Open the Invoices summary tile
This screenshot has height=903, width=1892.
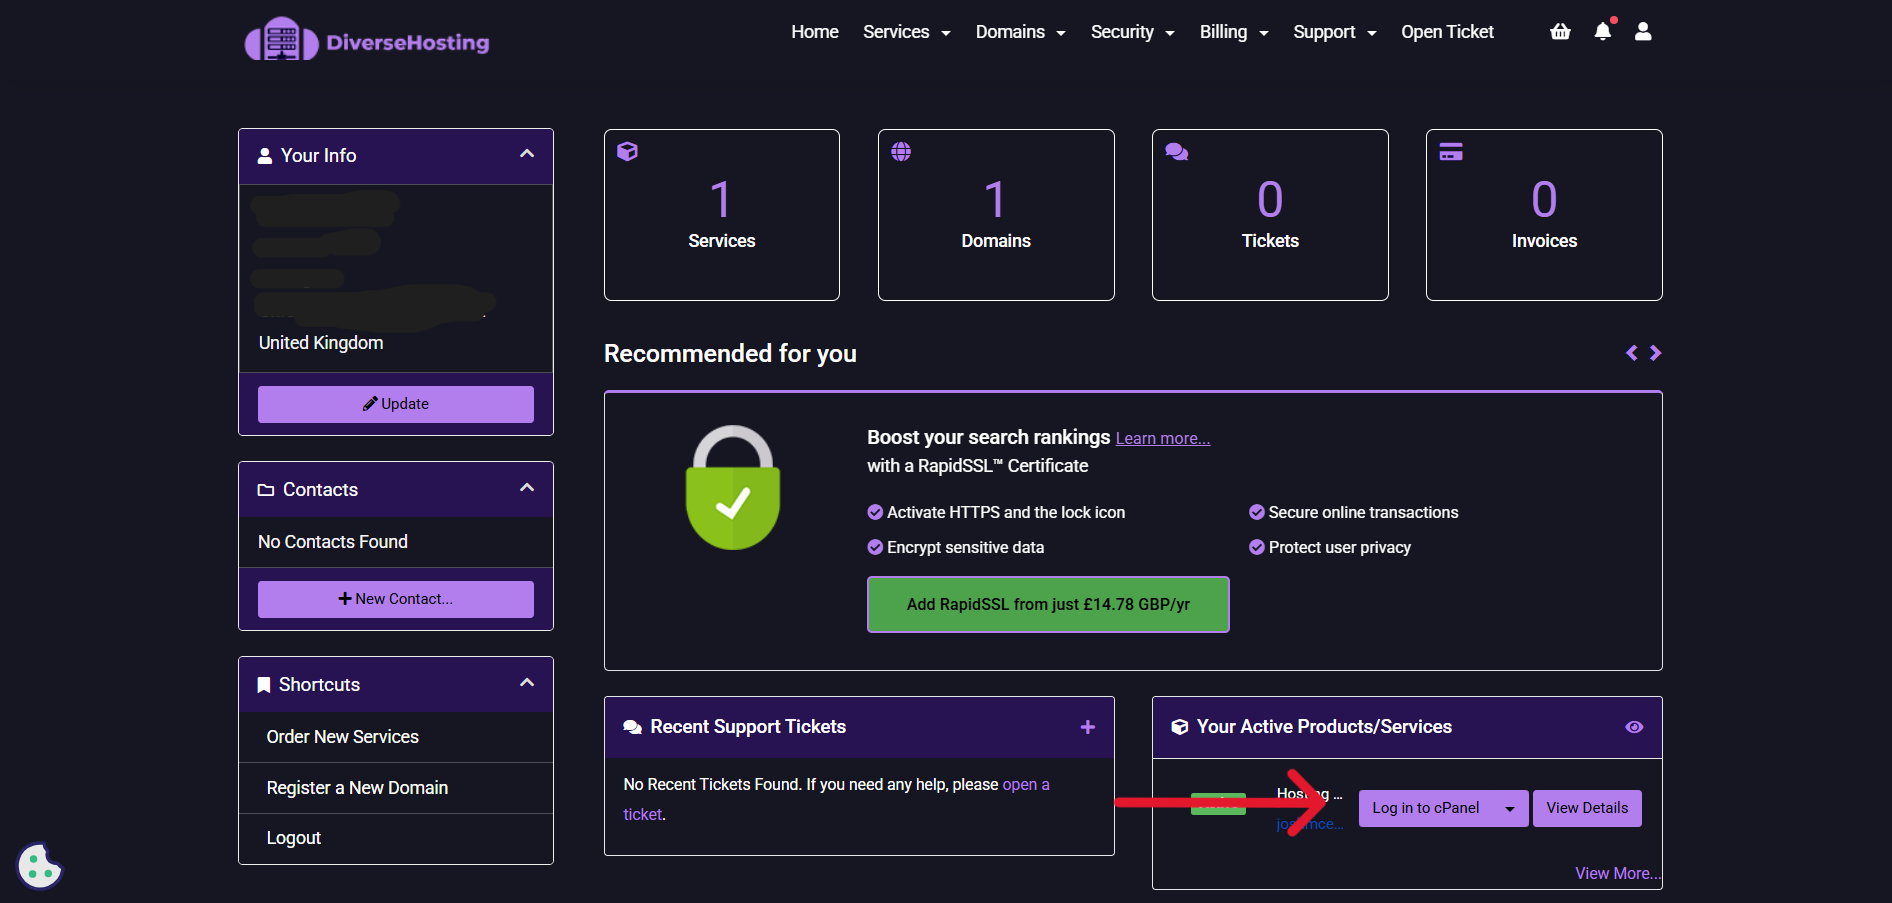[x=1544, y=215]
